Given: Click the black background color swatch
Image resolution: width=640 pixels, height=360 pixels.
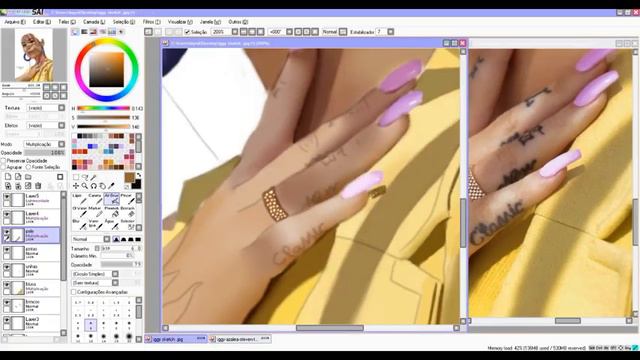Looking at the screenshot, I should (136, 184).
